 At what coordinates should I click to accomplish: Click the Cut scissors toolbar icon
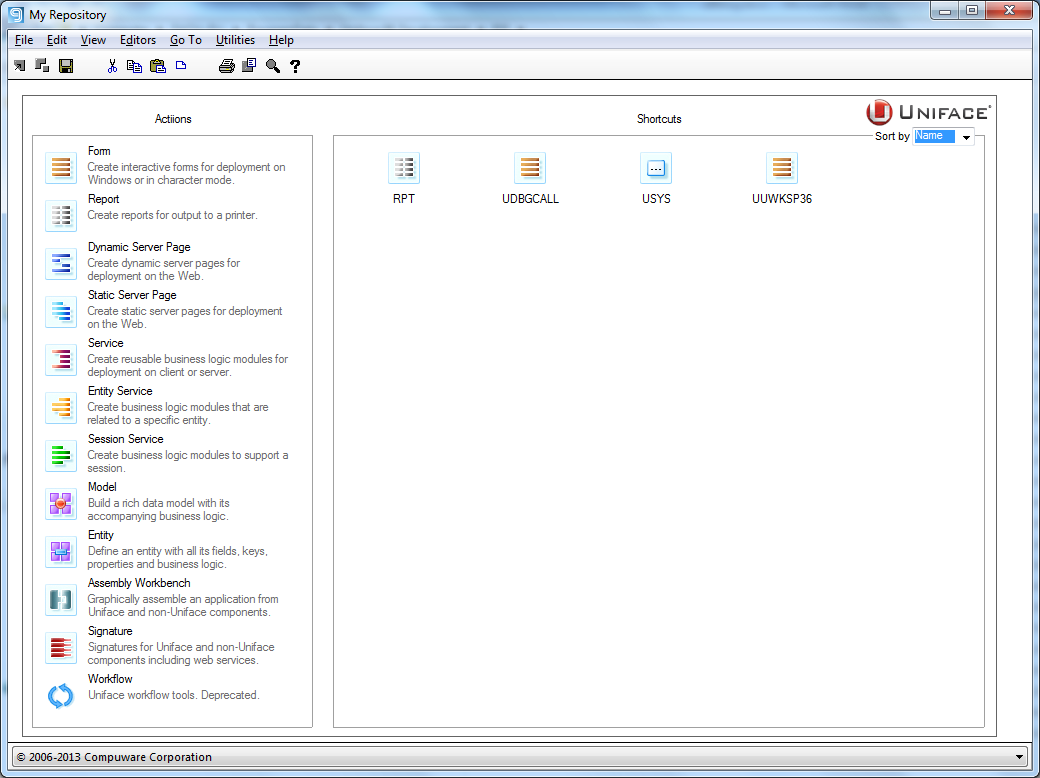pyautogui.click(x=112, y=66)
